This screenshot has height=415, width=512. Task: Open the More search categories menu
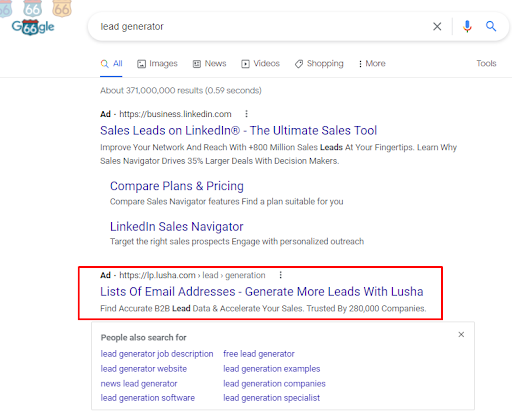click(x=372, y=63)
